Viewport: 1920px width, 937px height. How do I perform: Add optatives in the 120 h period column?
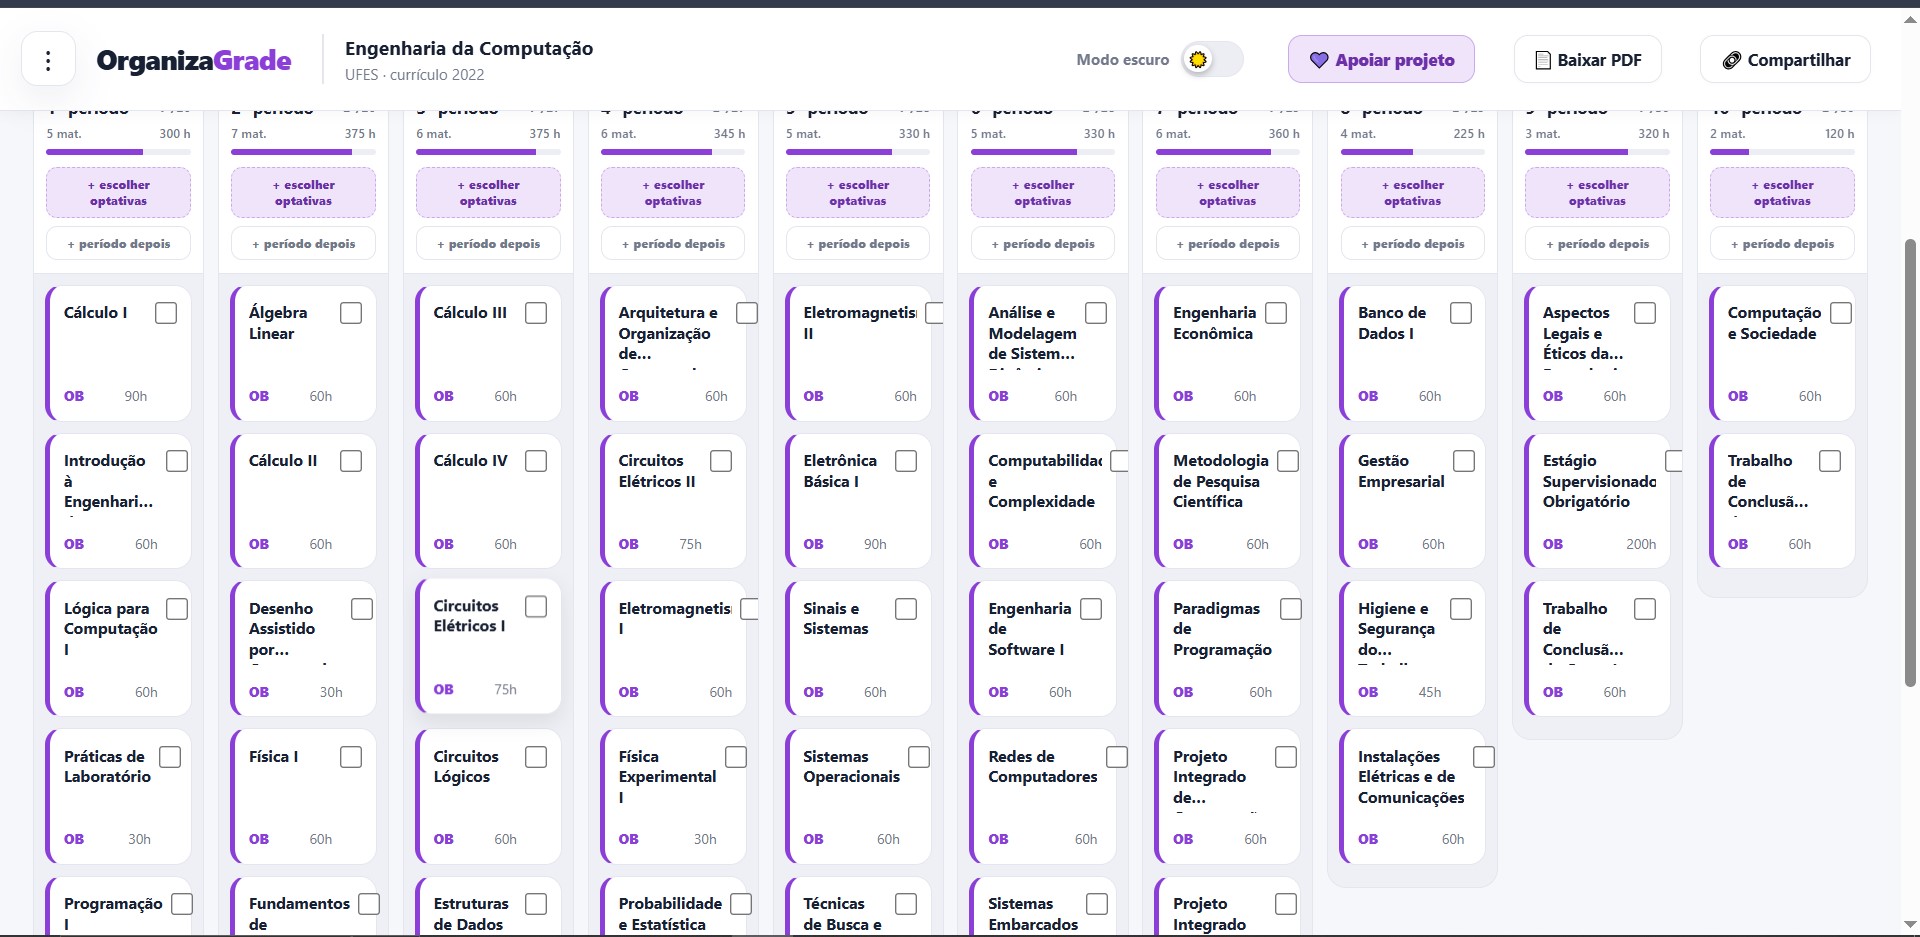tap(1782, 193)
